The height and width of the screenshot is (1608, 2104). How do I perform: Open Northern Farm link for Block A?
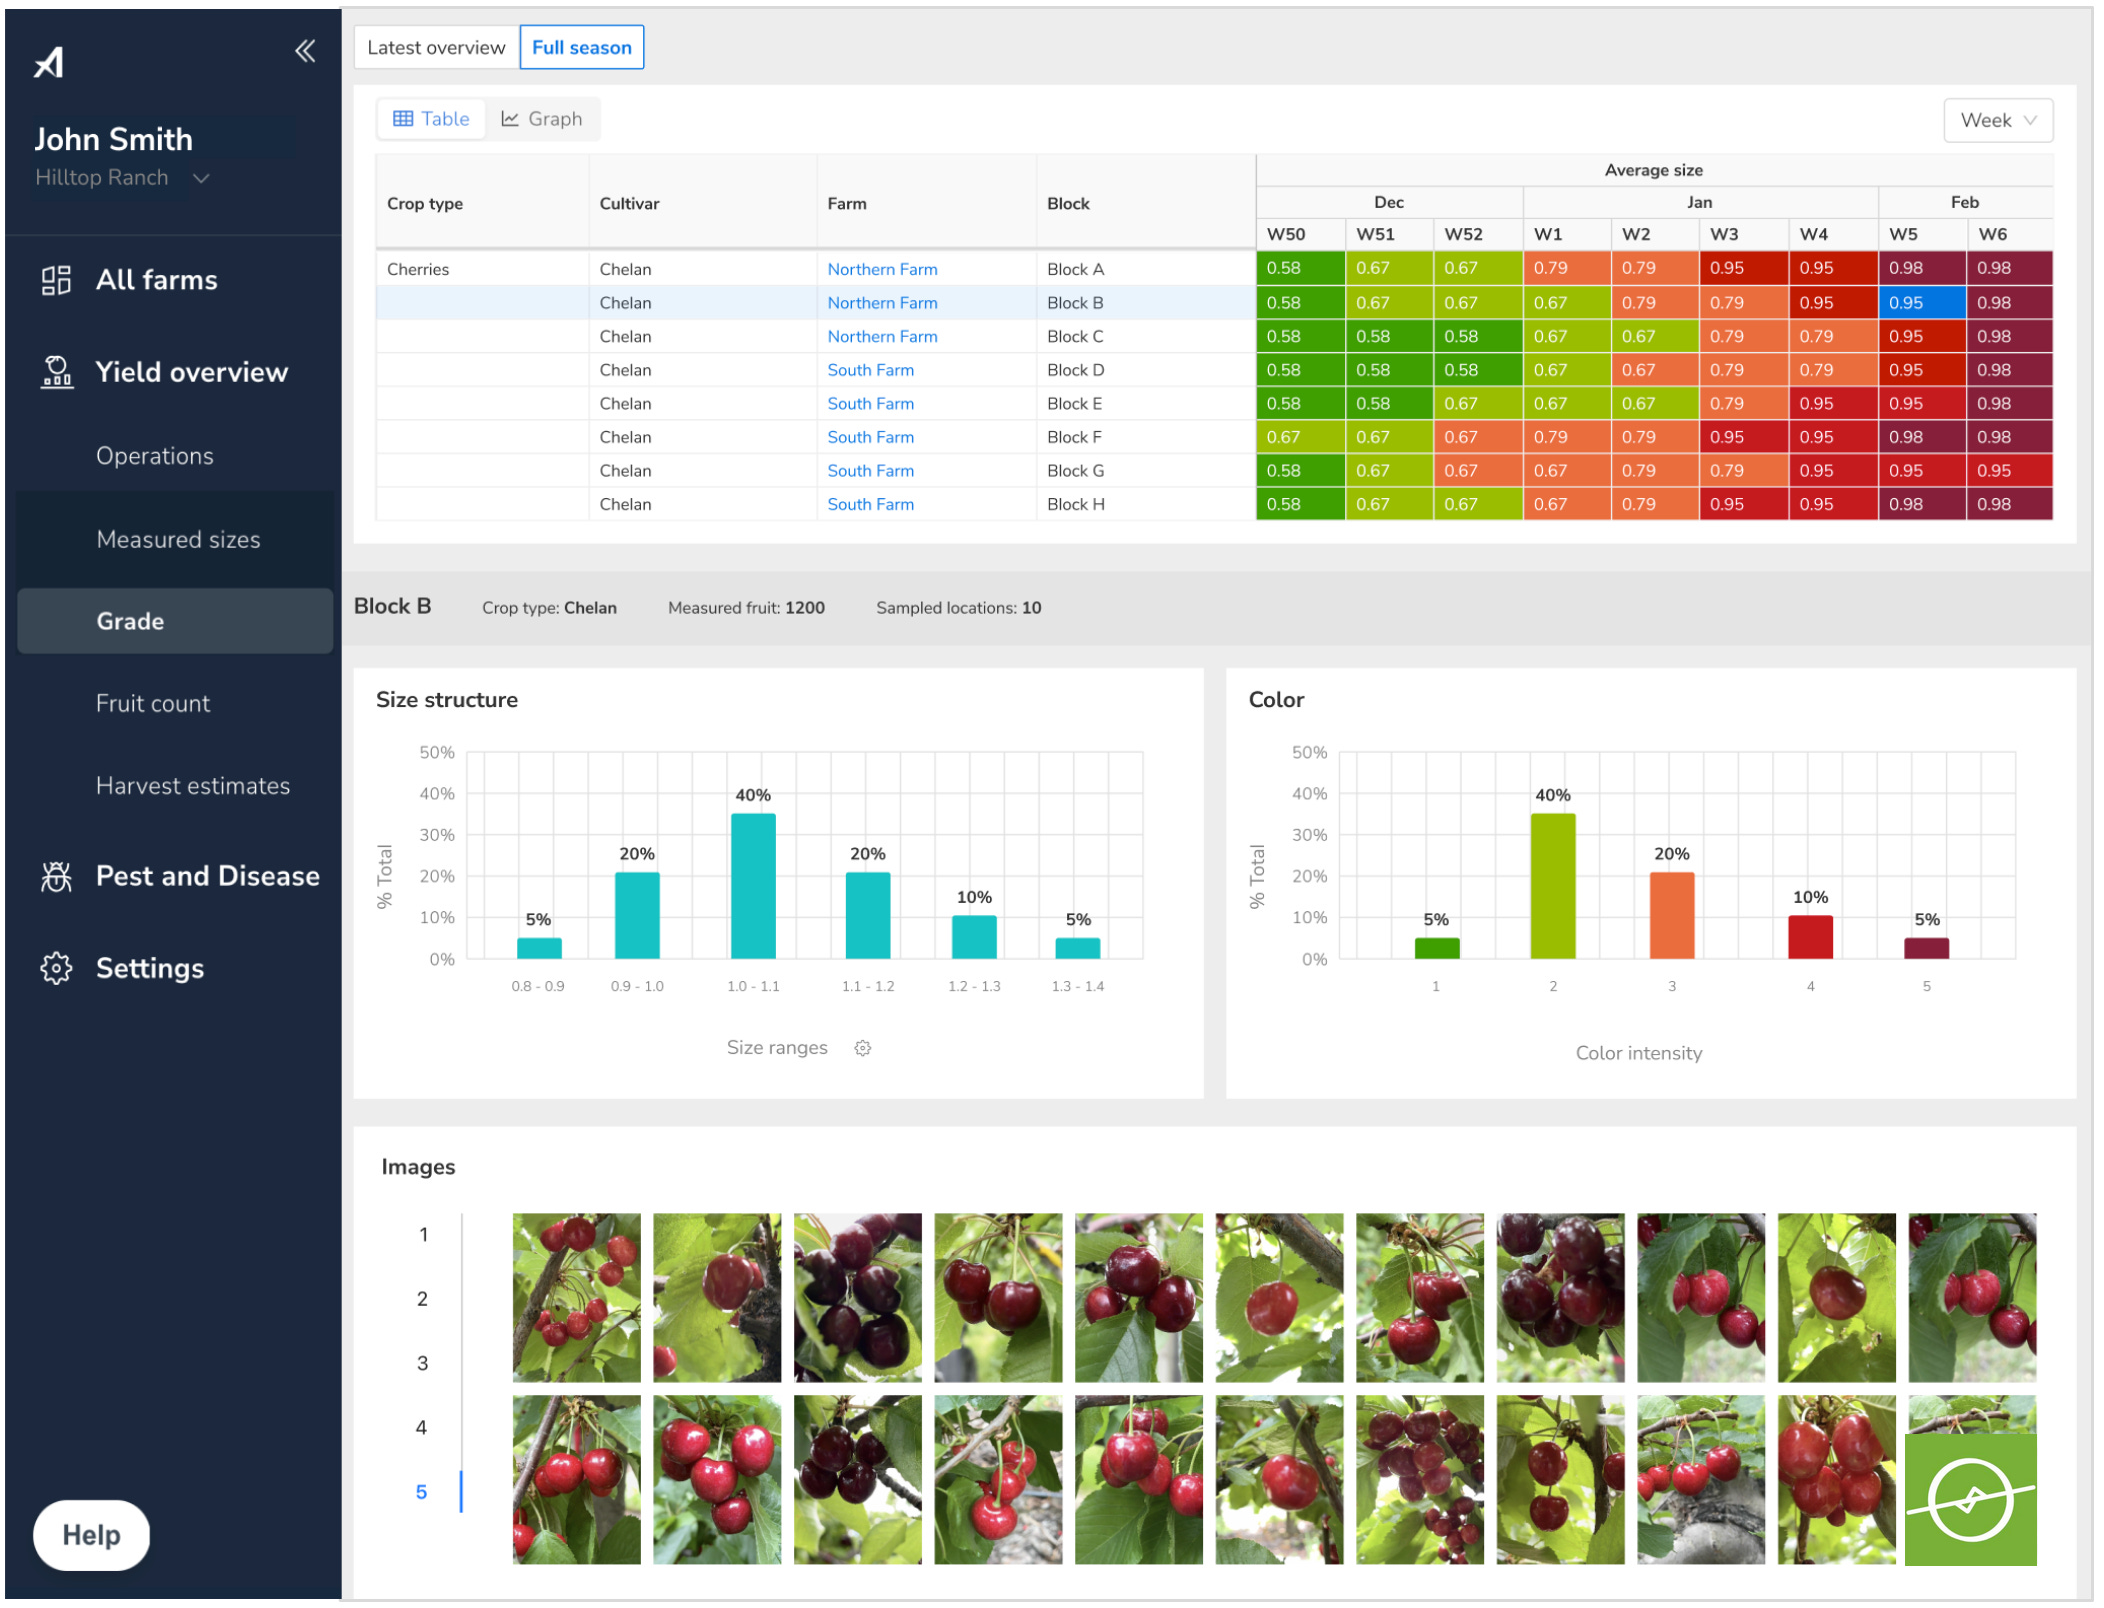(x=882, y=269)
